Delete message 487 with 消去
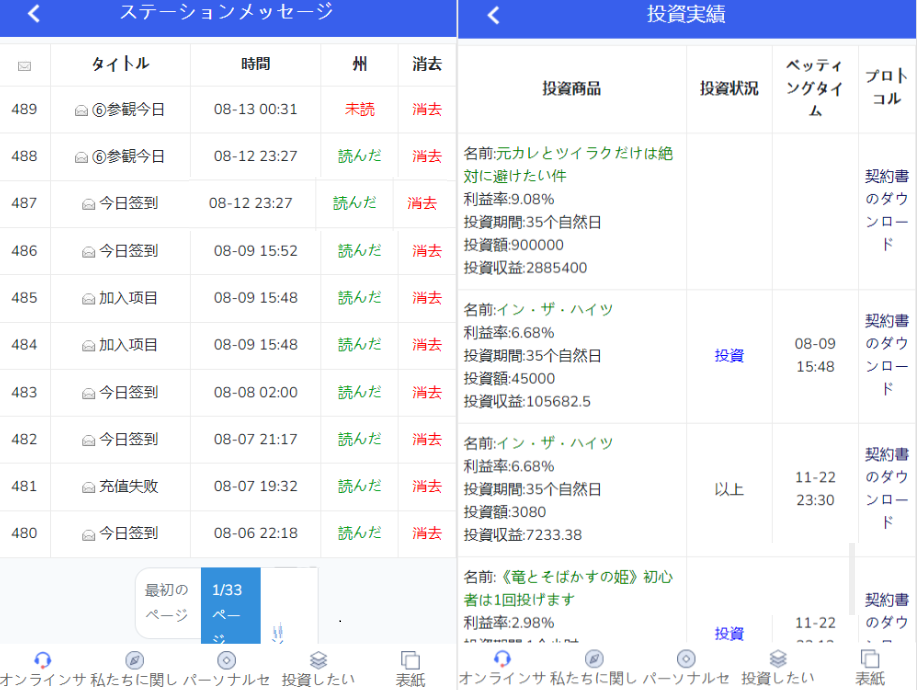 coord(422,203)
